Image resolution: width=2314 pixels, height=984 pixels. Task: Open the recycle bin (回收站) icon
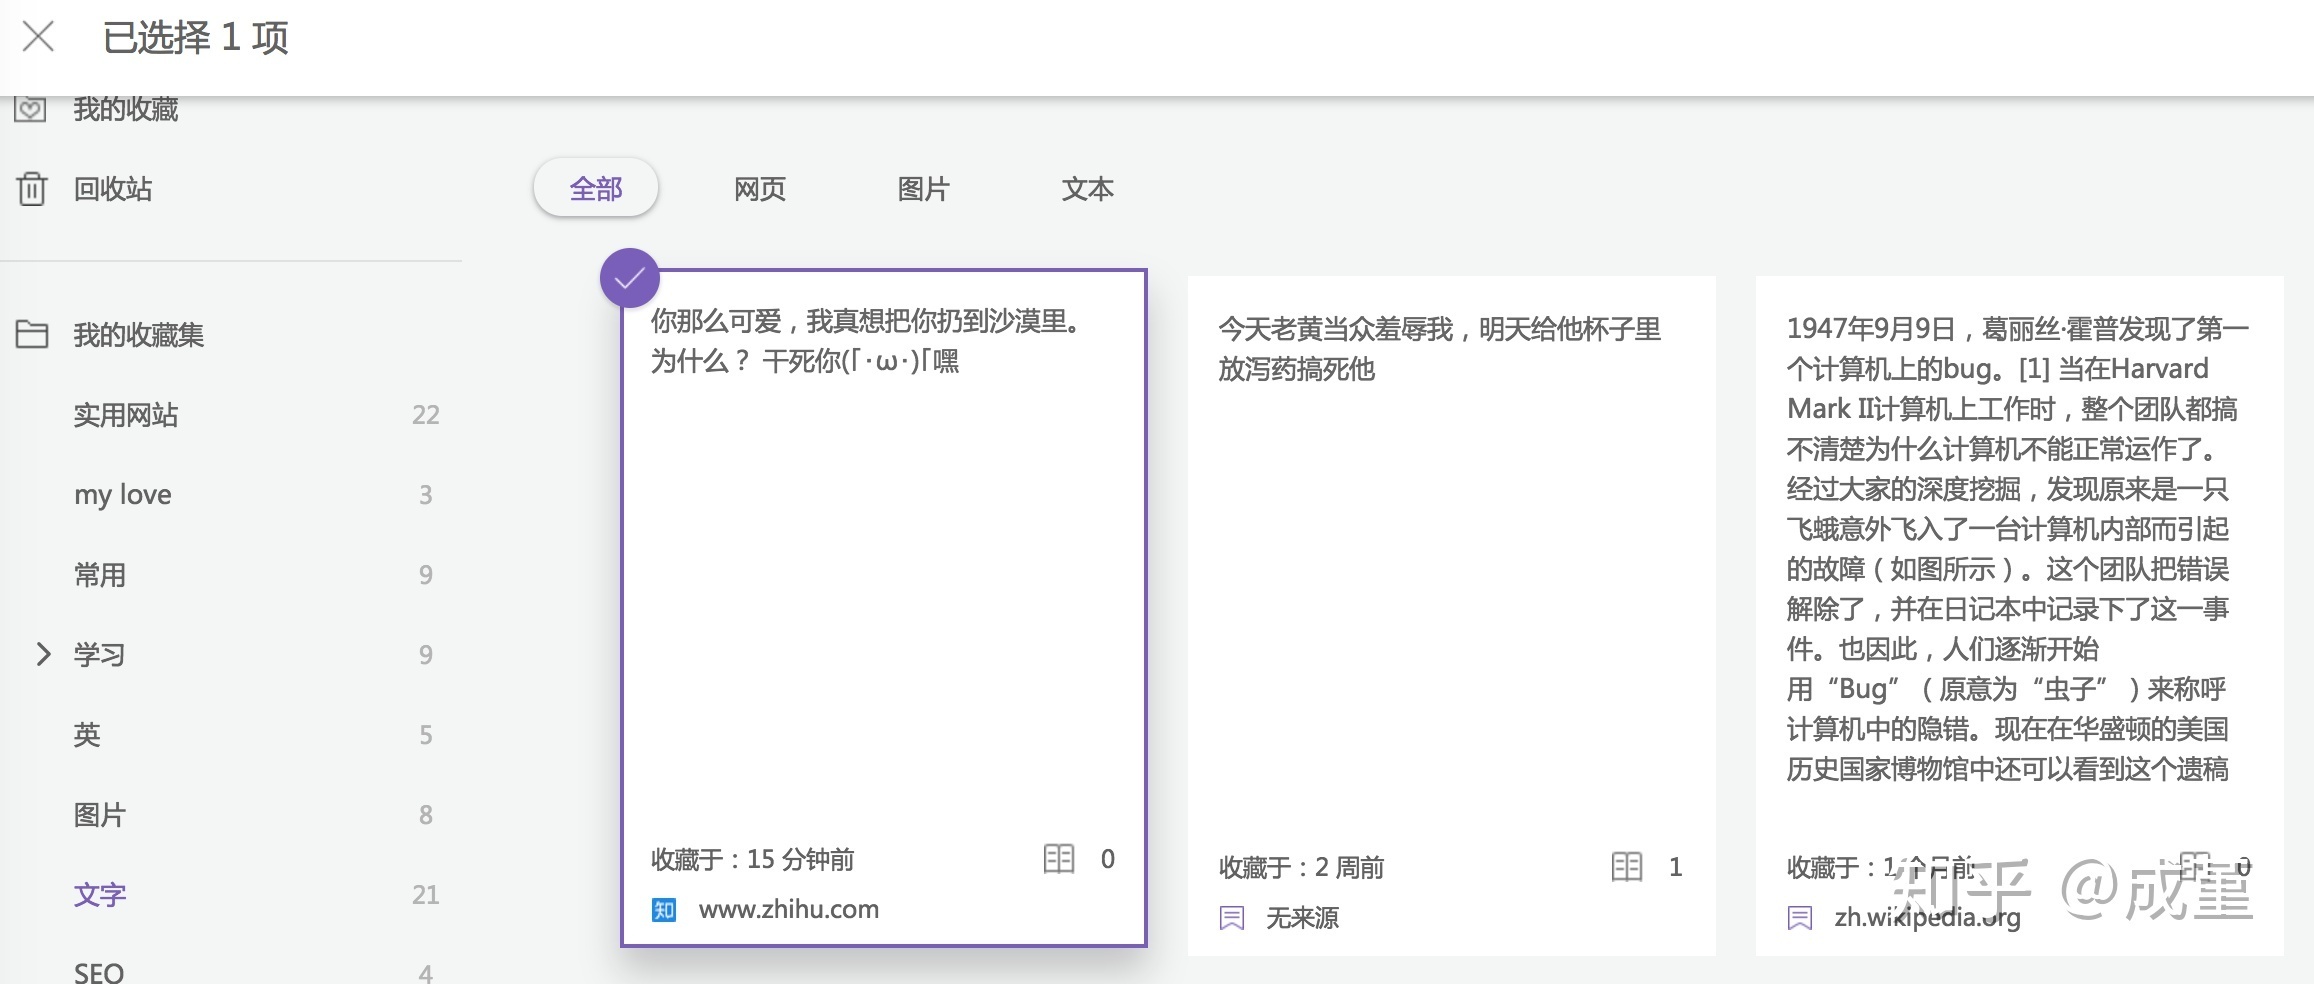pyautogui.click(x=32, y=188)
